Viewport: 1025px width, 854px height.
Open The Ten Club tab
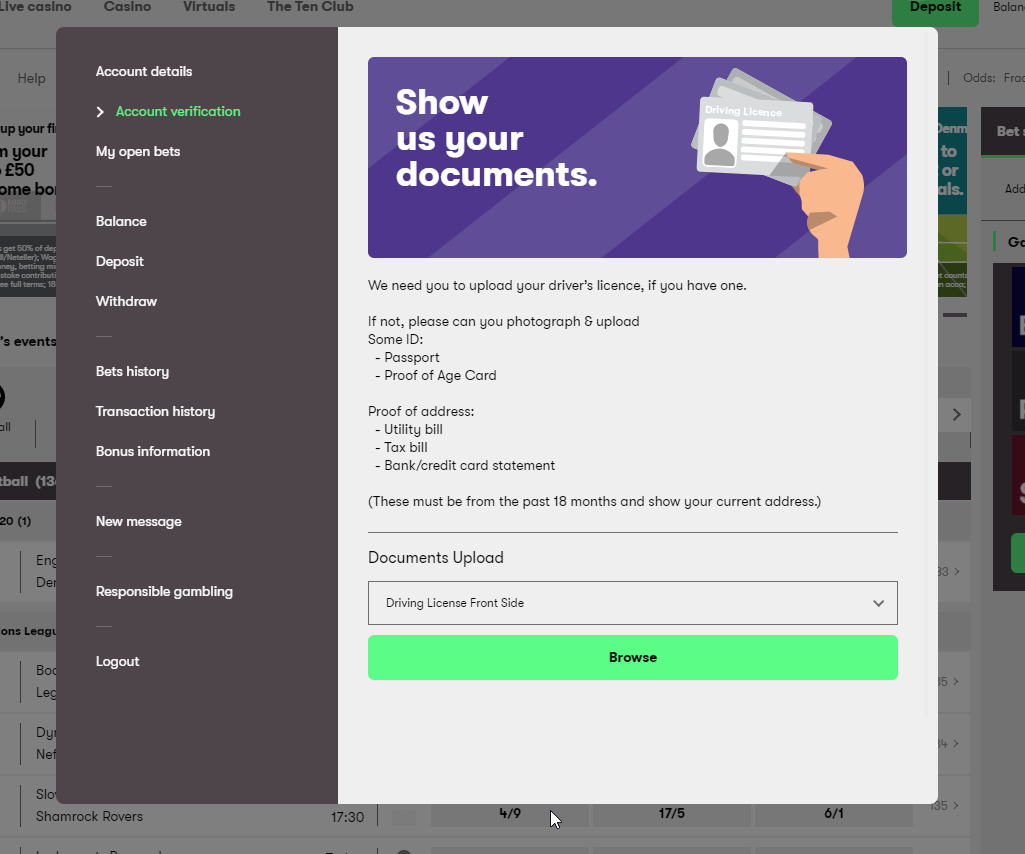coord(310,8)
